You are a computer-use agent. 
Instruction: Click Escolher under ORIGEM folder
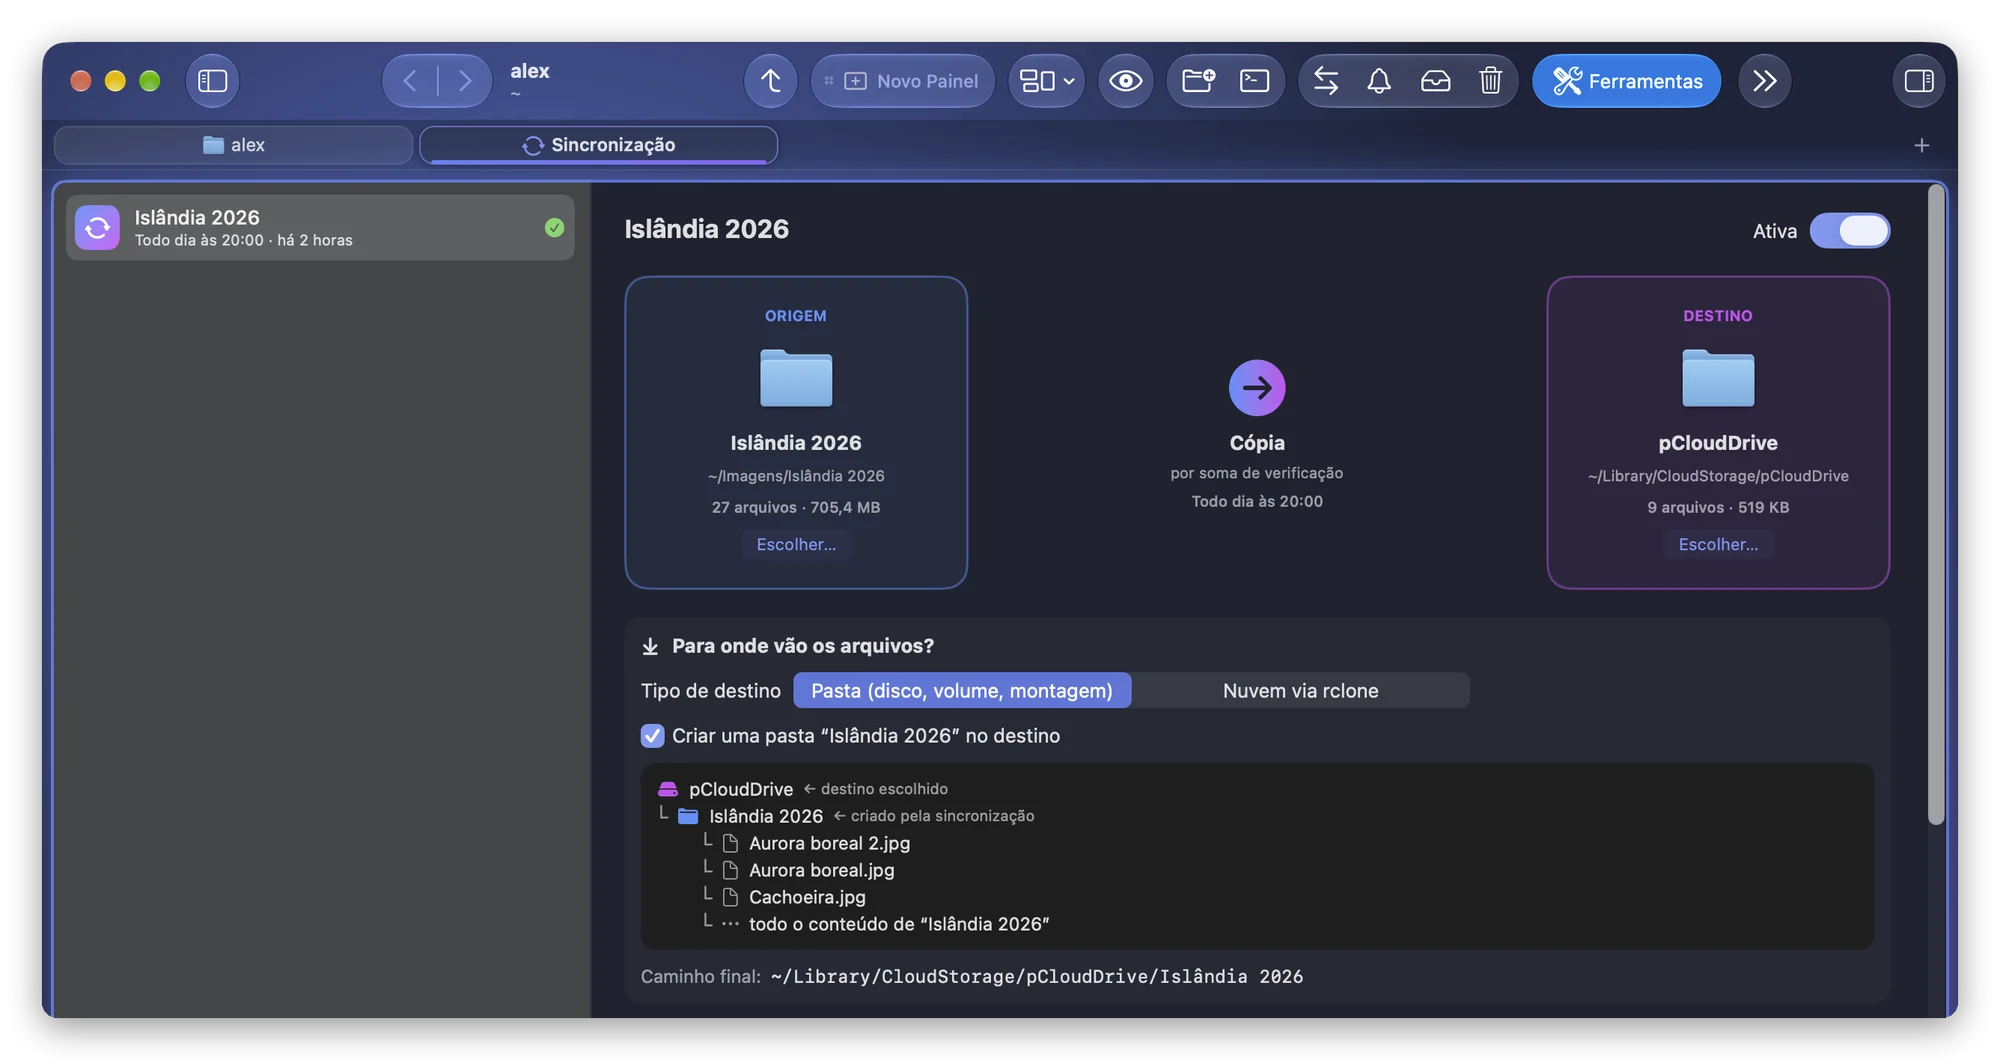pyautogui.click(x=796, y=545)
